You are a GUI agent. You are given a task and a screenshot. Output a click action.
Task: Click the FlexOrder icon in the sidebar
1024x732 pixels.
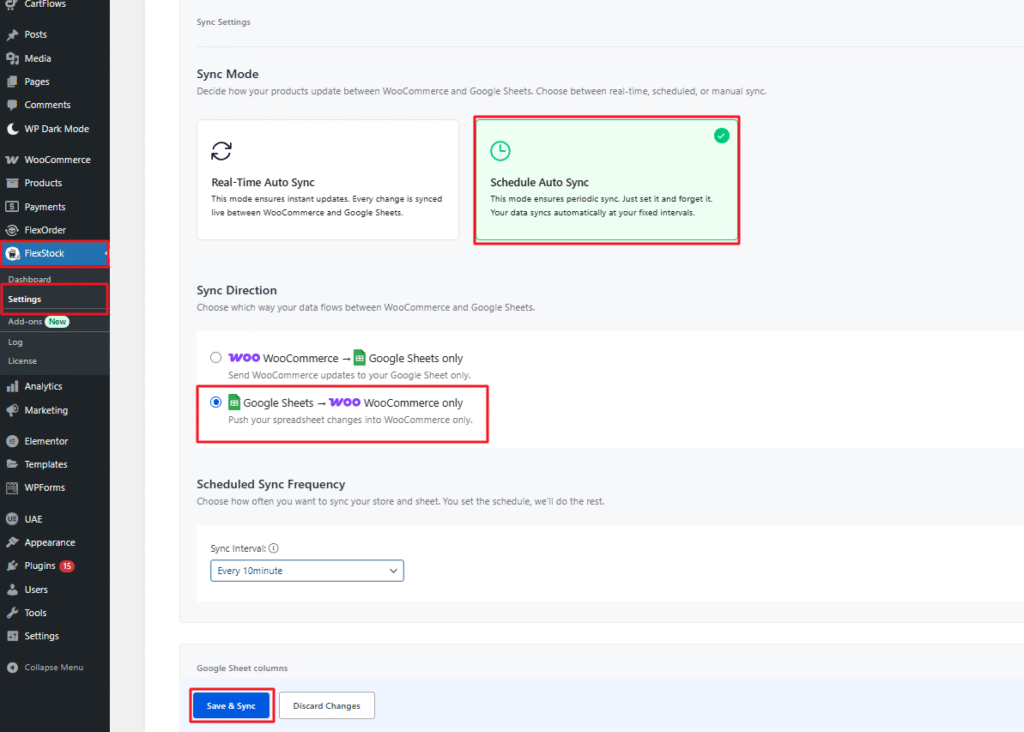pyautogui.click(x=12, y=230)
